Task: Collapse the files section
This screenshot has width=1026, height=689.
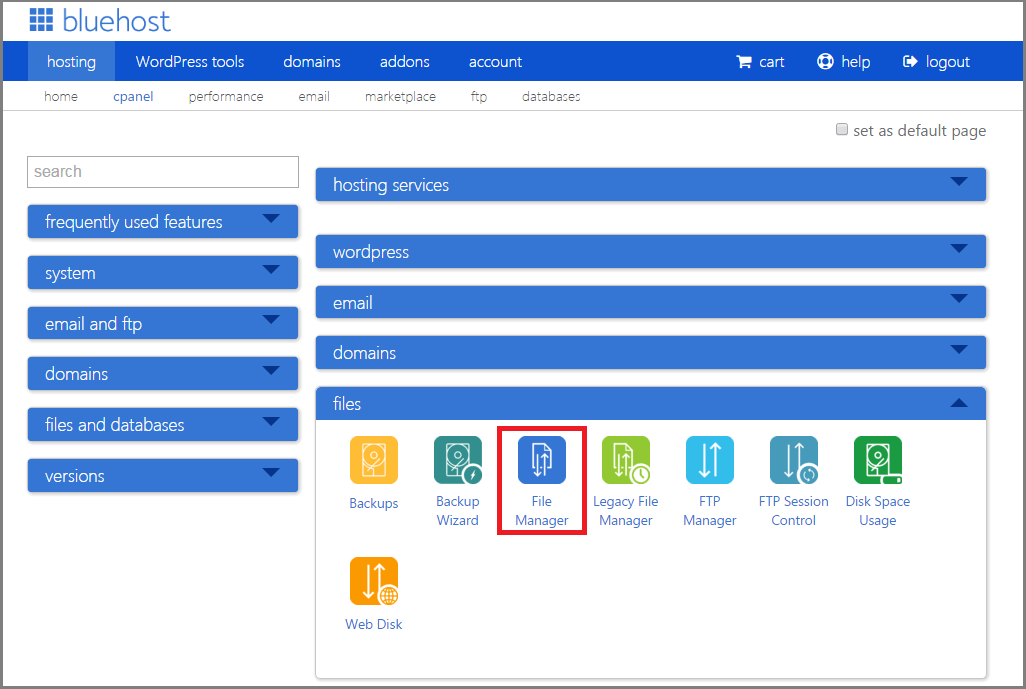Action: 650,404
